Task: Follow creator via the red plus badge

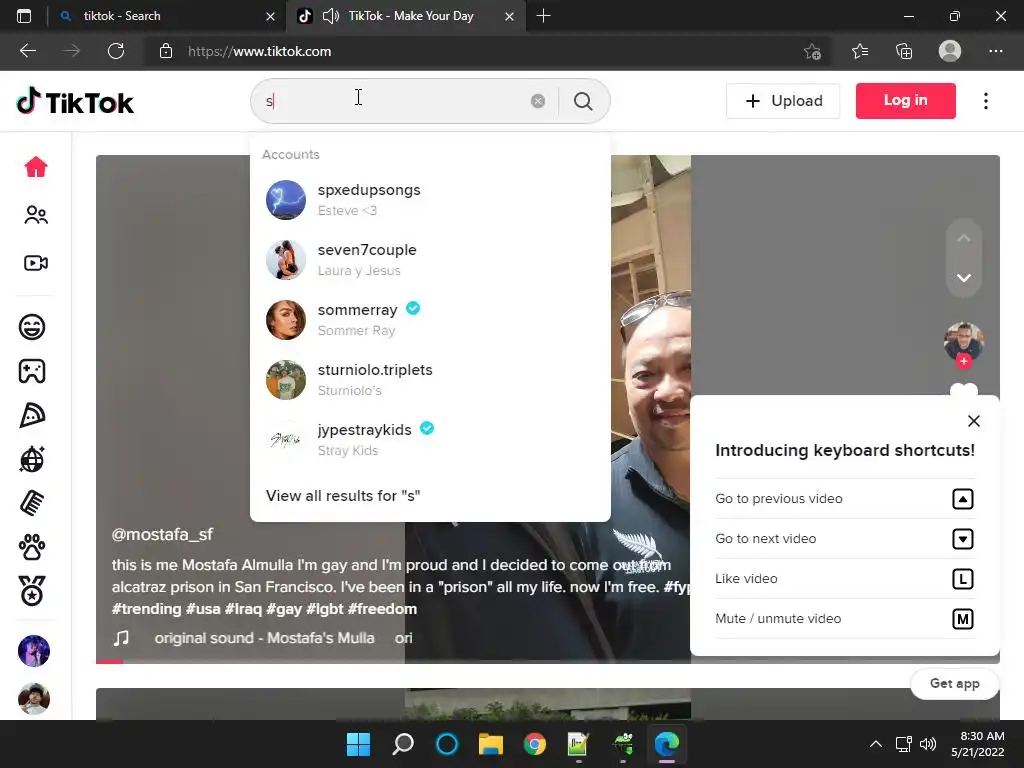Action: [963, 360]
